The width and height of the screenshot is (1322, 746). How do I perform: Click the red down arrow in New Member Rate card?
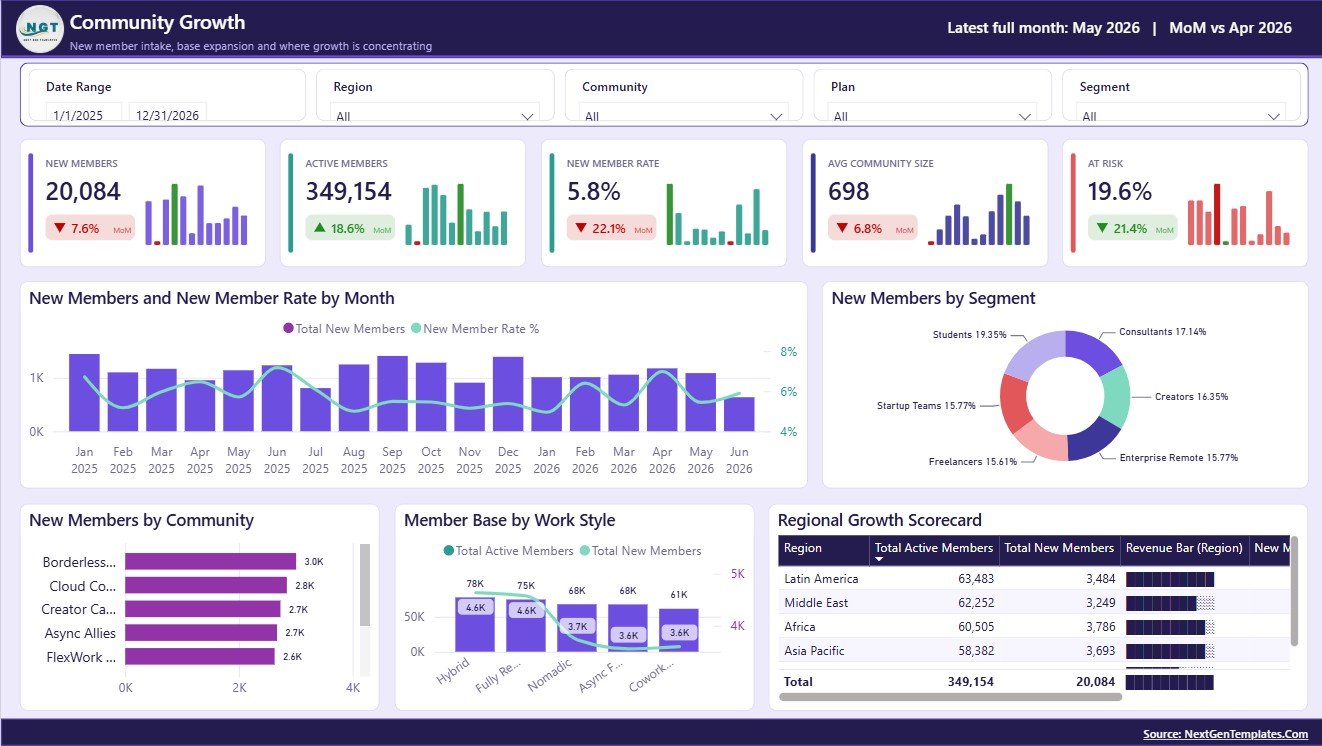pyautogui.click(x=581, y=228)
